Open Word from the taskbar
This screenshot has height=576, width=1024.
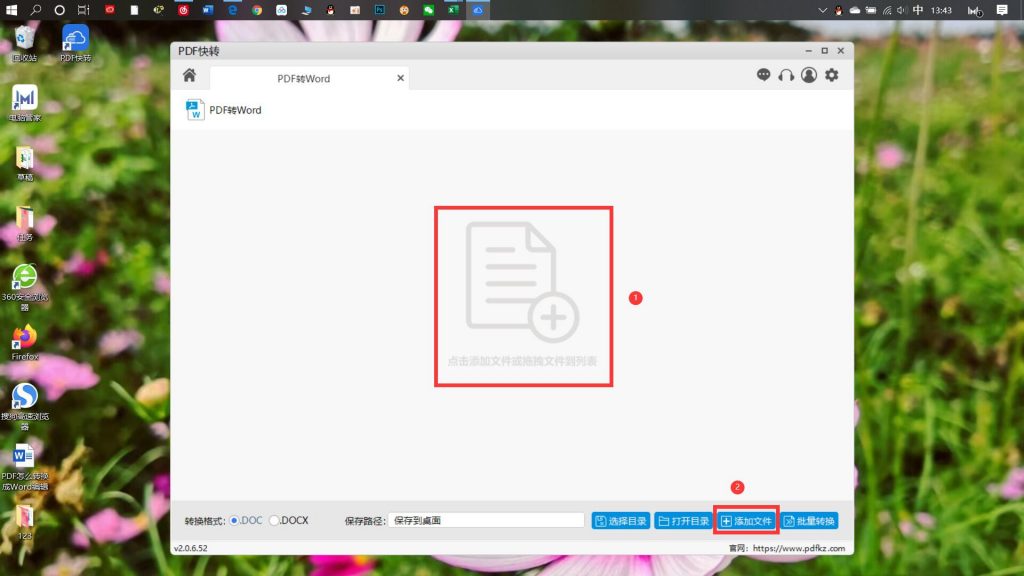[x=208, y=10]
